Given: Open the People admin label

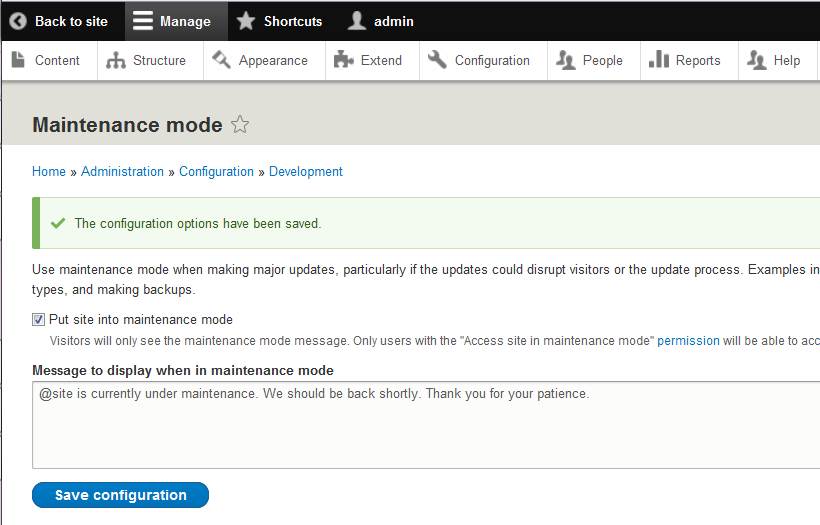Looking at the screenshot, I should click(602, 61).
